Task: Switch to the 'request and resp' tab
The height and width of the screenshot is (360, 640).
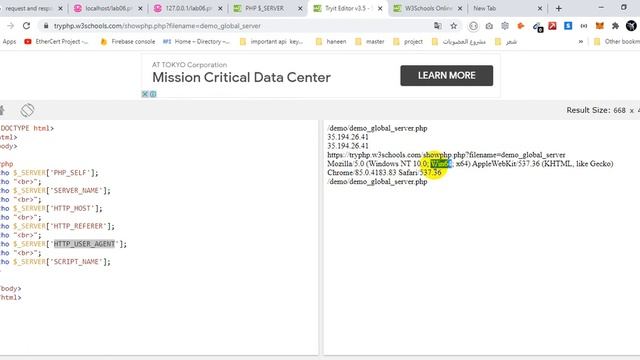Action: click(x=29, y=8)
